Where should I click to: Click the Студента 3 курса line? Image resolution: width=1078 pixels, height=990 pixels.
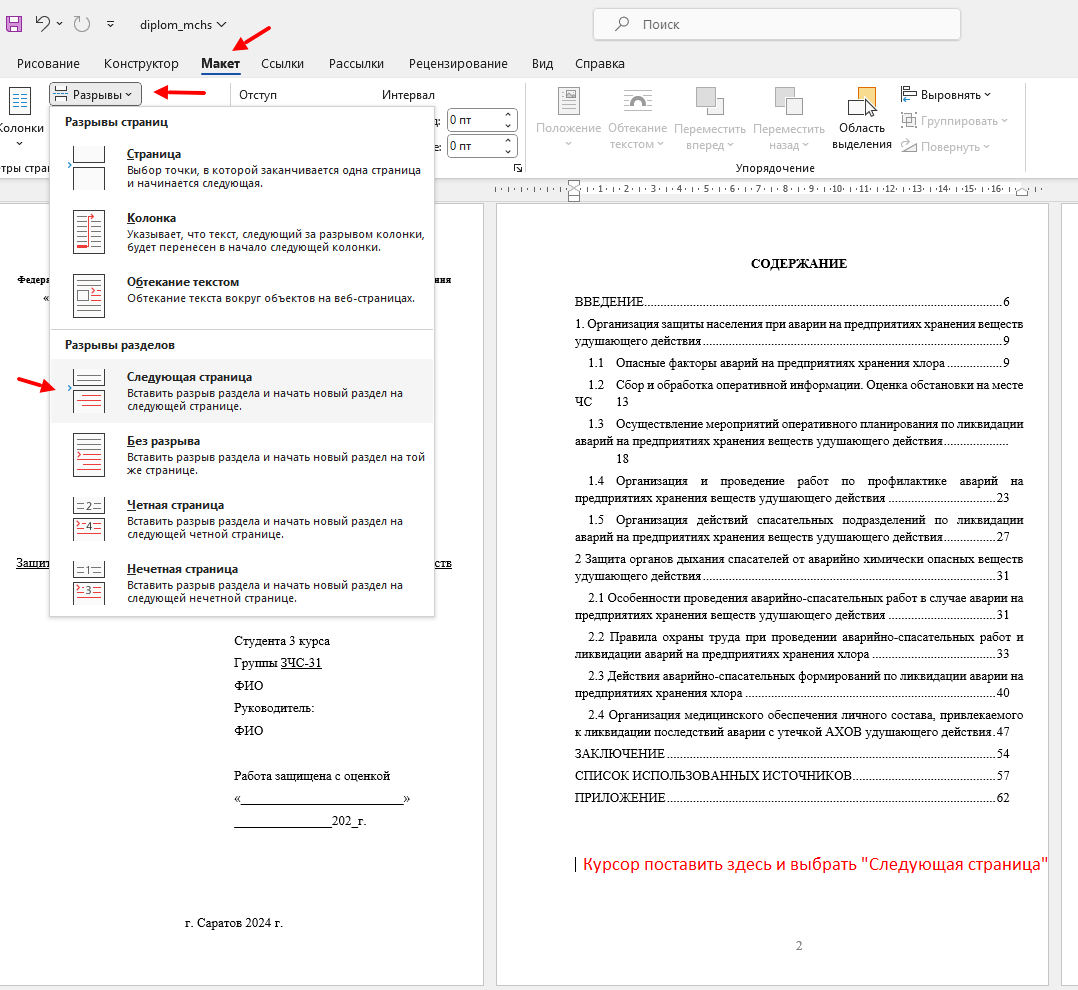(282, 641)
